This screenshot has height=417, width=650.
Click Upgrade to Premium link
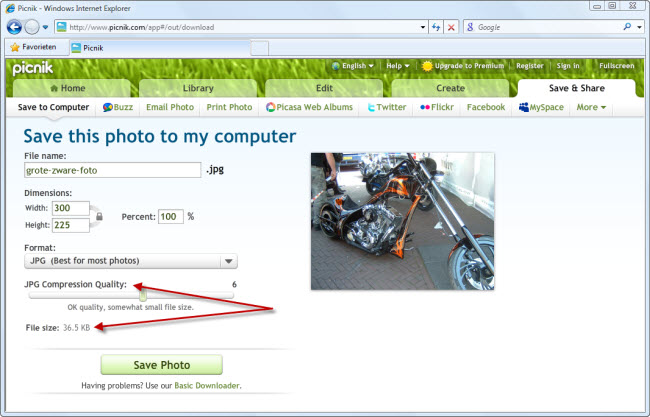click(x=463, y=66)
